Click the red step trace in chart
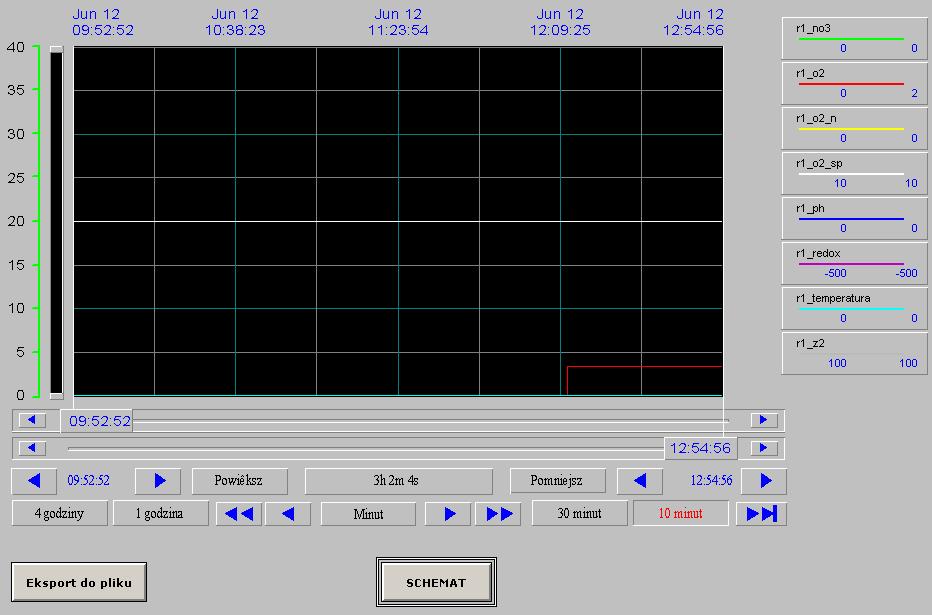 click(x=644, y=367)
